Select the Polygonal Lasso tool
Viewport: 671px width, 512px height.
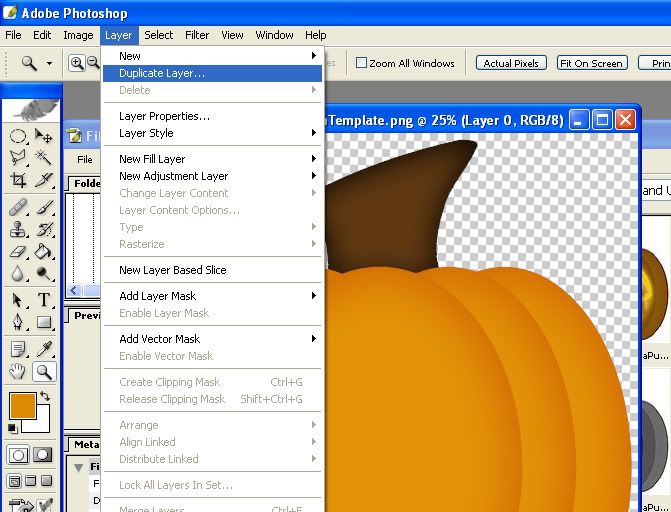(18, 158)
